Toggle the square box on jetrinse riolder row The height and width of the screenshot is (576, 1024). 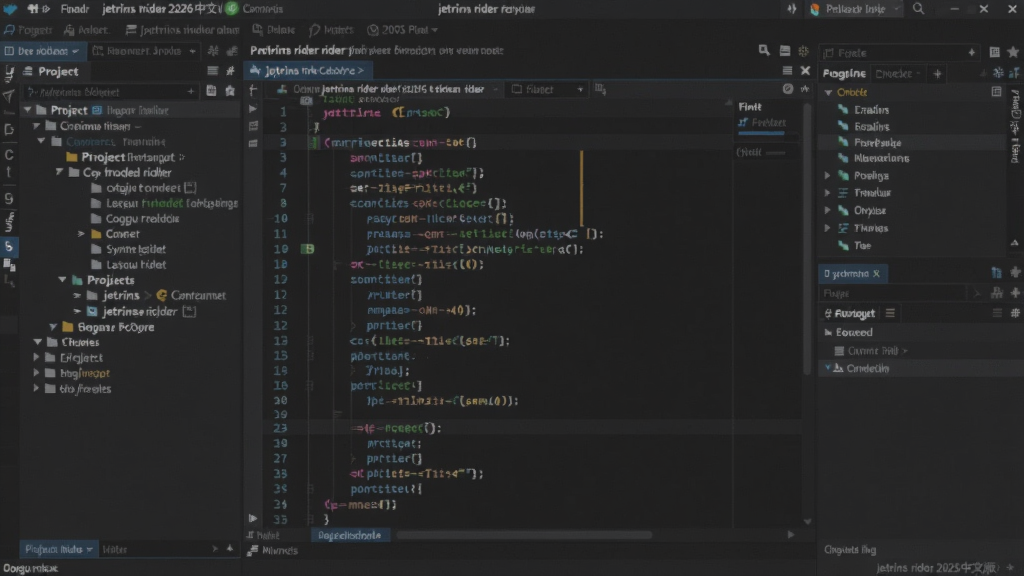189,312
